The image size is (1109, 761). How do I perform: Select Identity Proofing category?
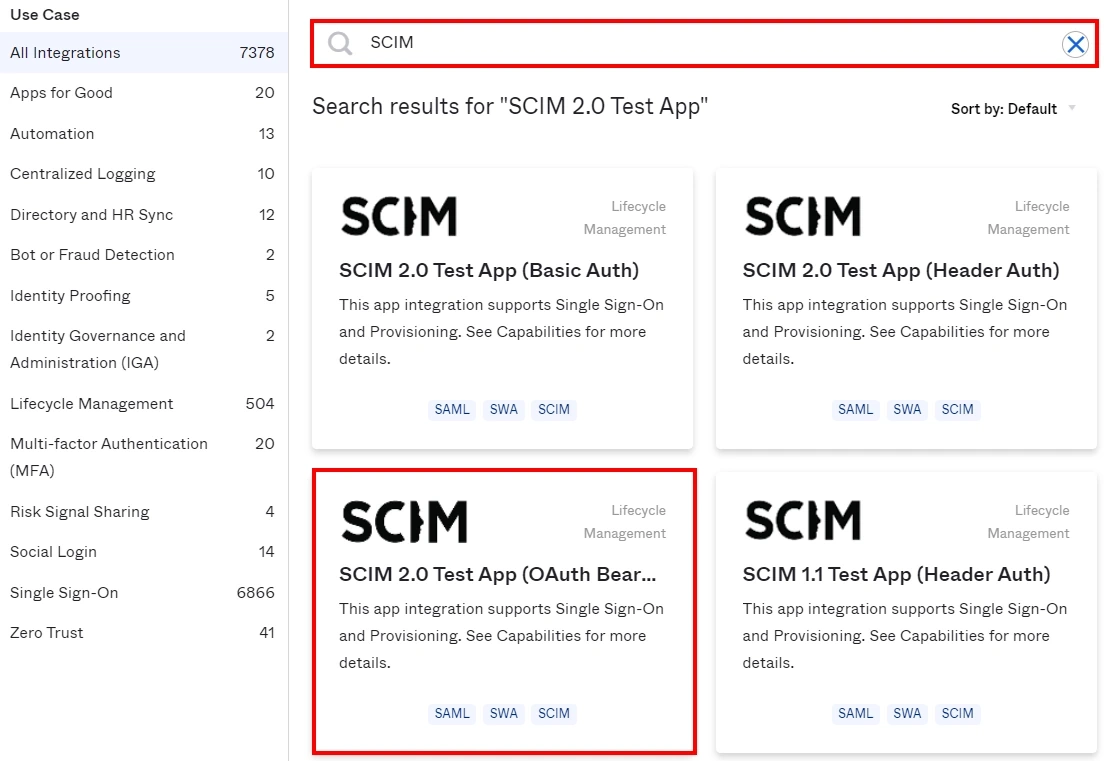(x=144, y=296)
